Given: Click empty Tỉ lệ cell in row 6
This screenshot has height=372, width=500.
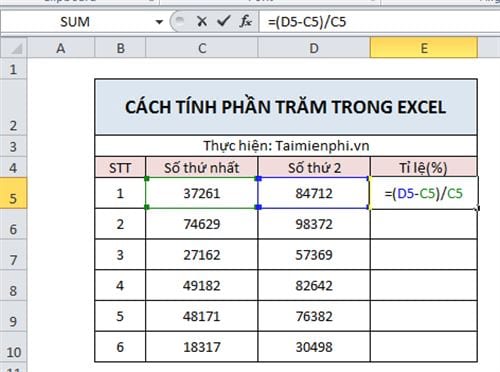Looking at the screenshot, I should point(424,224).
